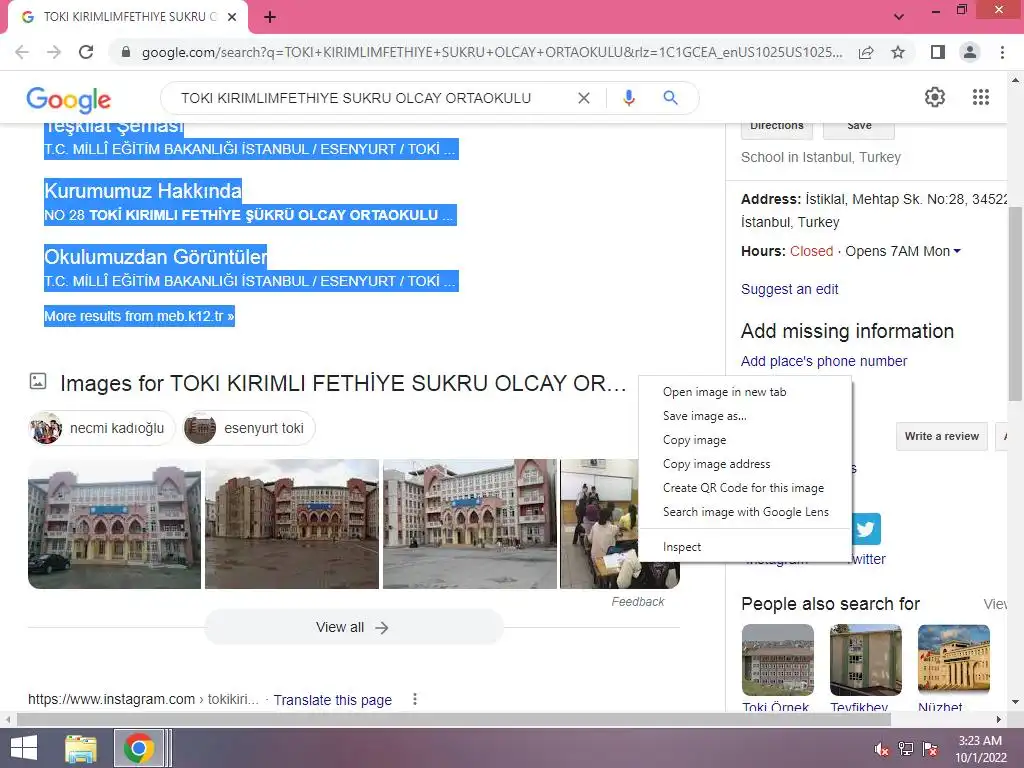
Task: Open classroom photo thumbnail
Action: [x=599, y=524]
